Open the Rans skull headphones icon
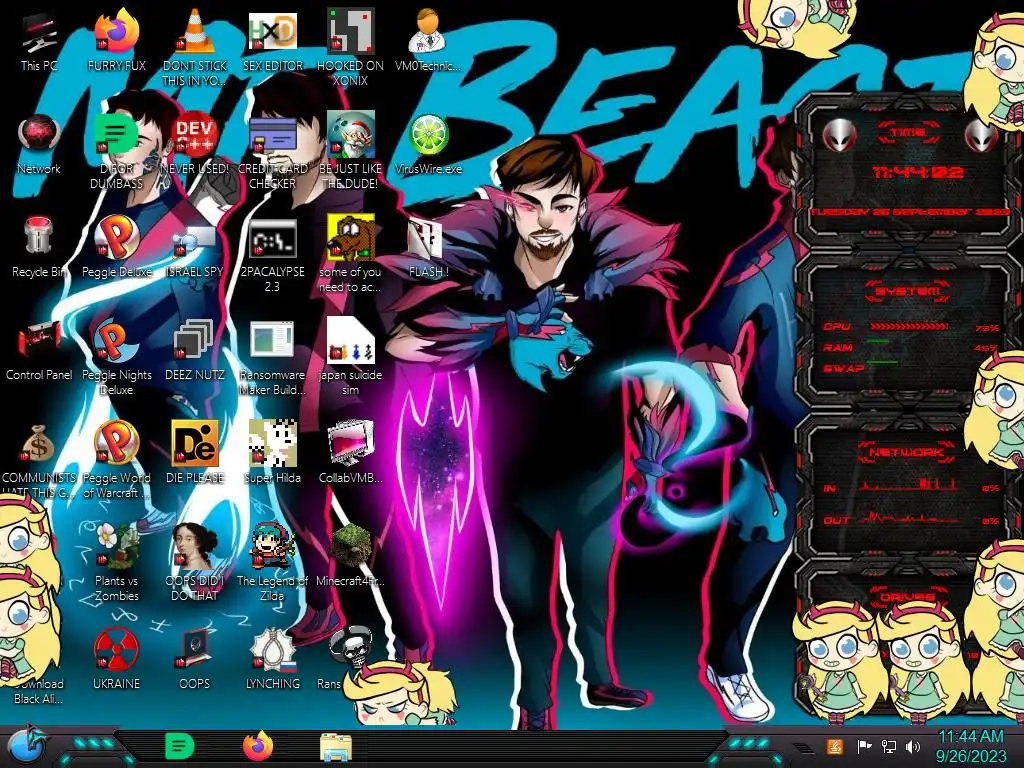Image resolution: width=1024 pixels, height=768 pixels. tap(351, 648)
